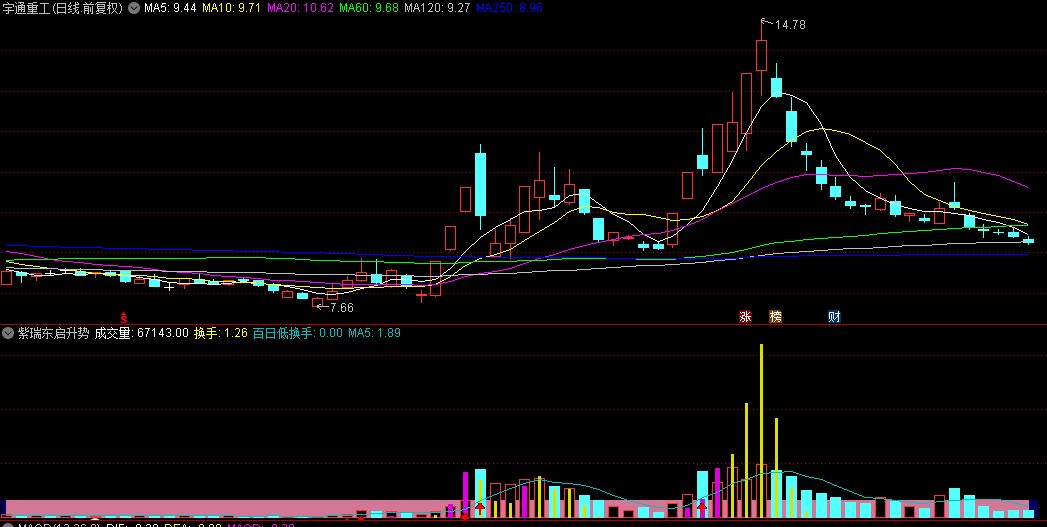
Task: Click the 紫瑞东启升势 indicator name
Action: click(x=53, y=333)
